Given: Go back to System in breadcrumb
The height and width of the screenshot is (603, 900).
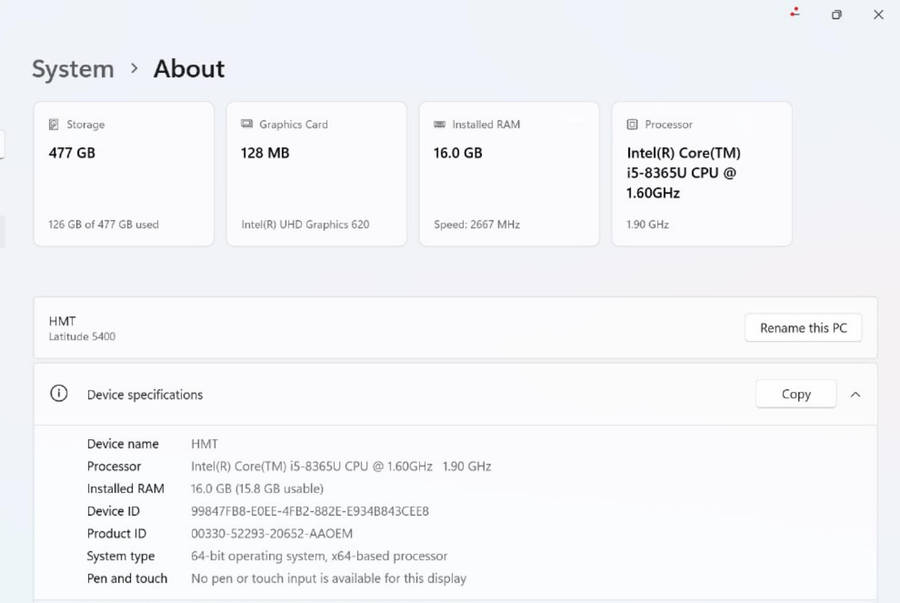Looking at the screenshot, I should point(73,69).
